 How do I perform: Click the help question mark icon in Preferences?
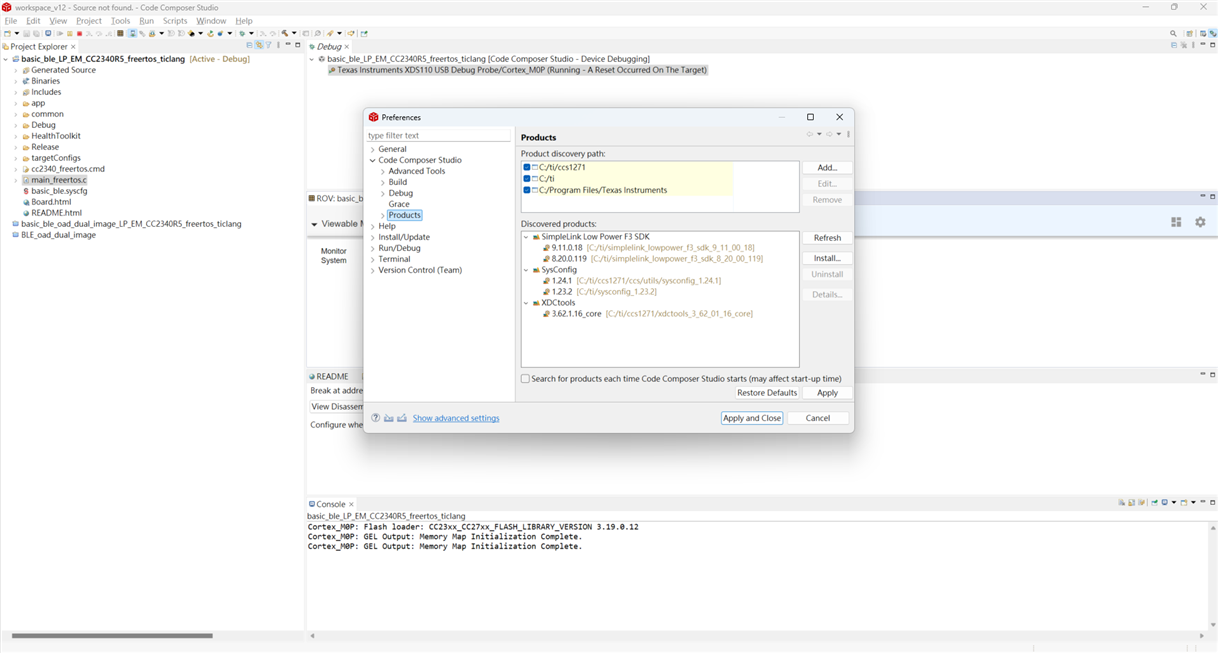pyautogui.click(x=376, y=418)
